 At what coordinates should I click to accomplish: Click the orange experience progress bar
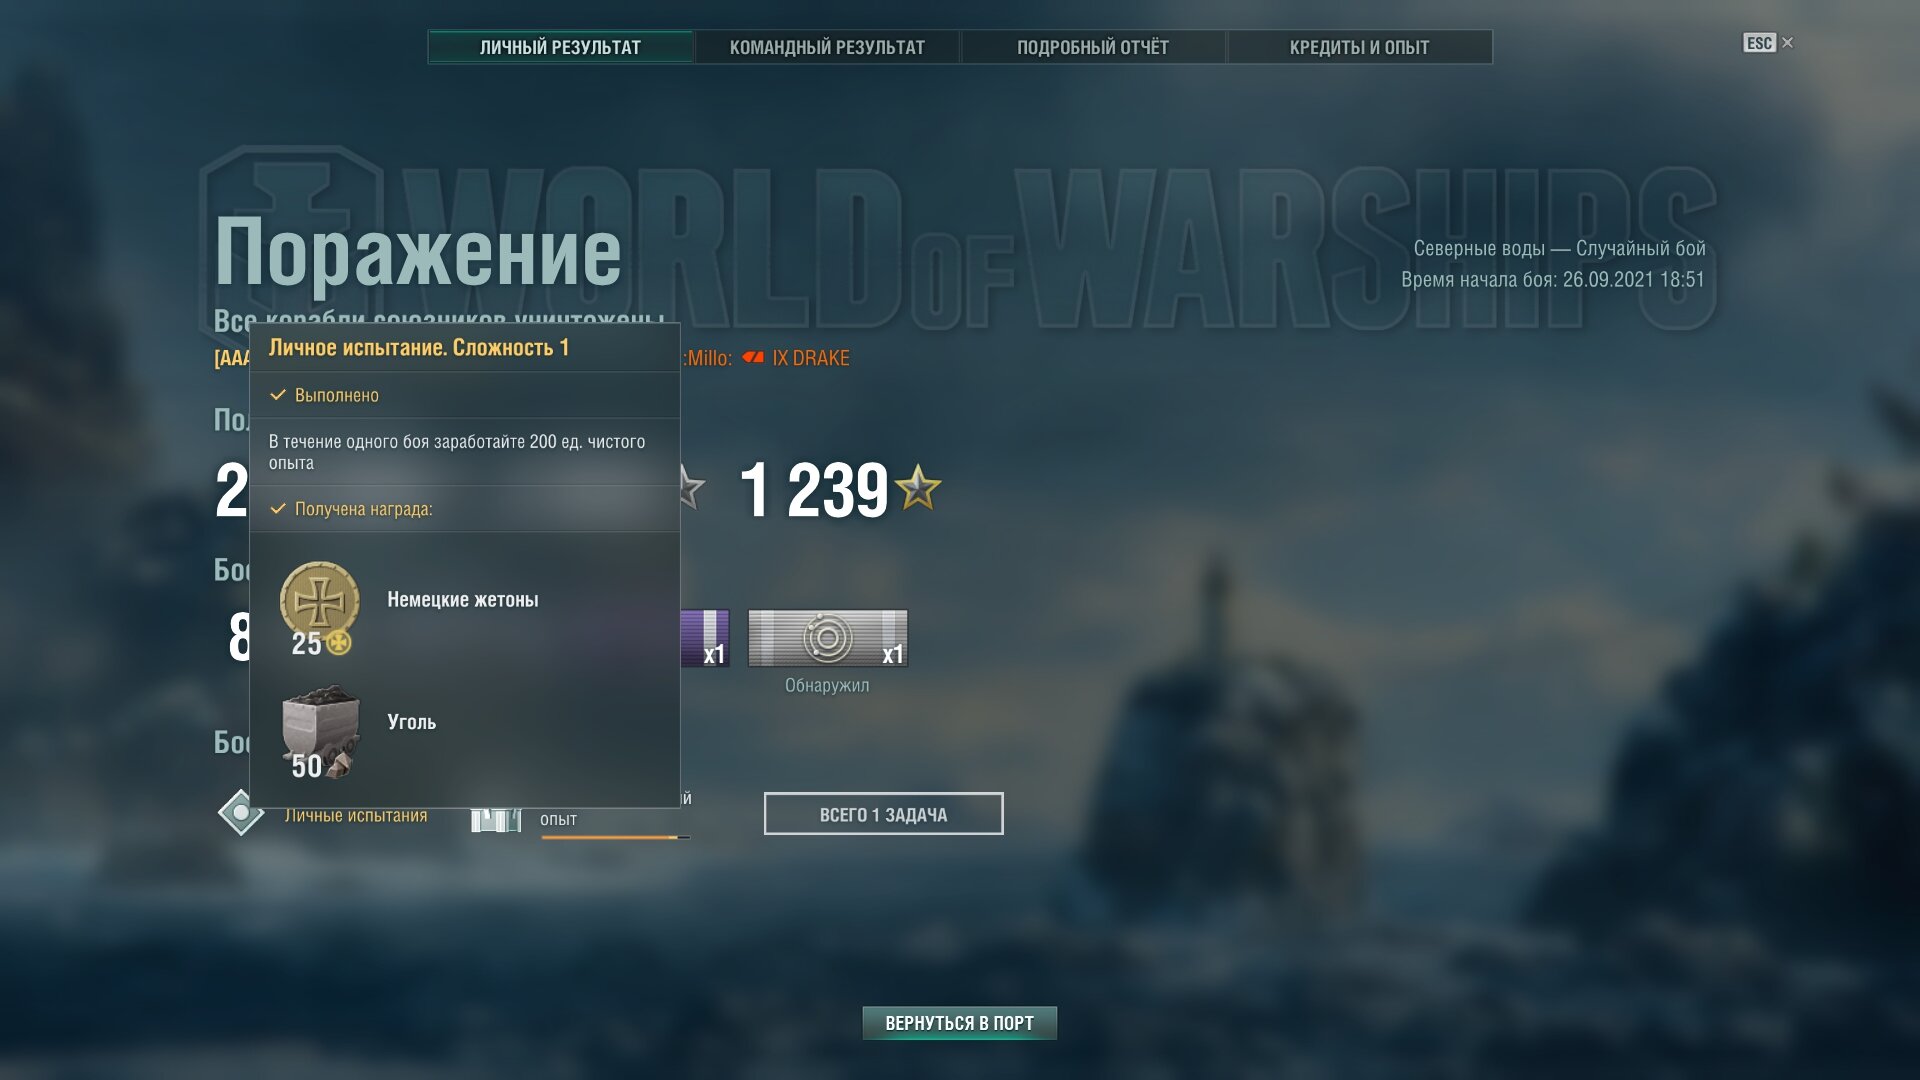[615, 837]
